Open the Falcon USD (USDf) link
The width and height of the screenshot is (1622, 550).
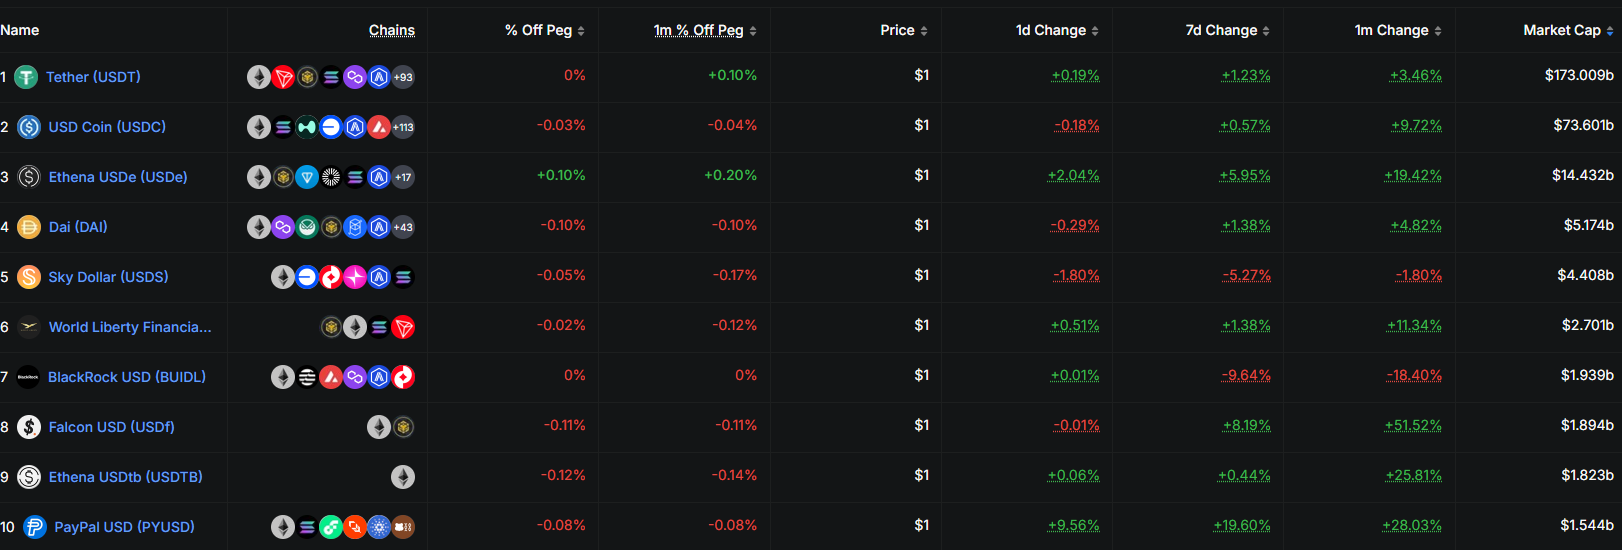click(112, 427)
